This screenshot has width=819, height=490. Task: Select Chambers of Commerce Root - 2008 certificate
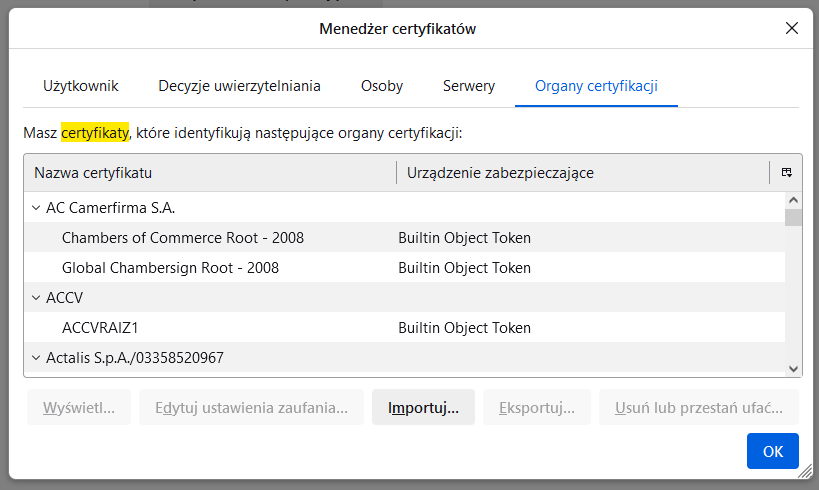[183, 238]
